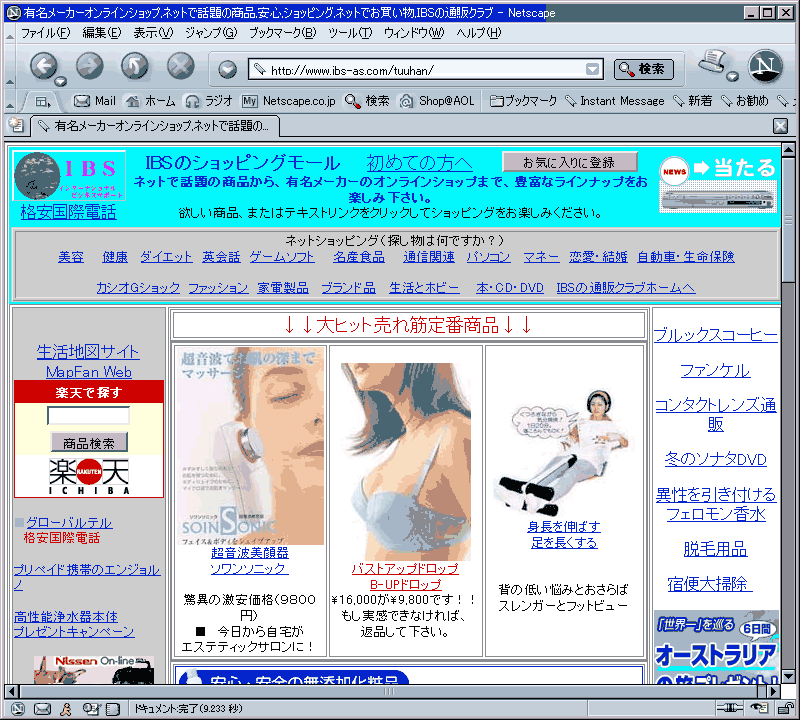Open the 生活地図サイト link

[88, 352]
